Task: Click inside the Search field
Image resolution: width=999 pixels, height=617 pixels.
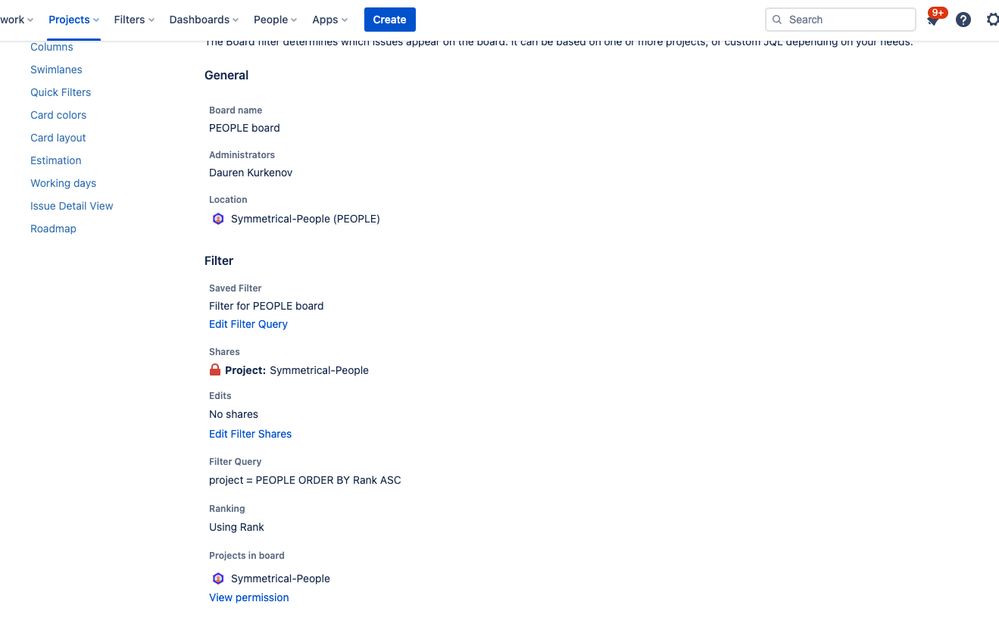Action: (840, 20)
